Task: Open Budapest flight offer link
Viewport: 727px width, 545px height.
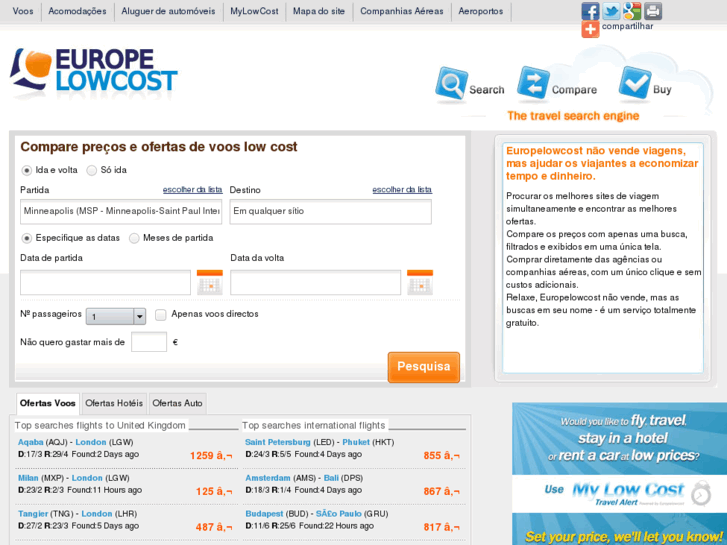Action: click(264, 513)
